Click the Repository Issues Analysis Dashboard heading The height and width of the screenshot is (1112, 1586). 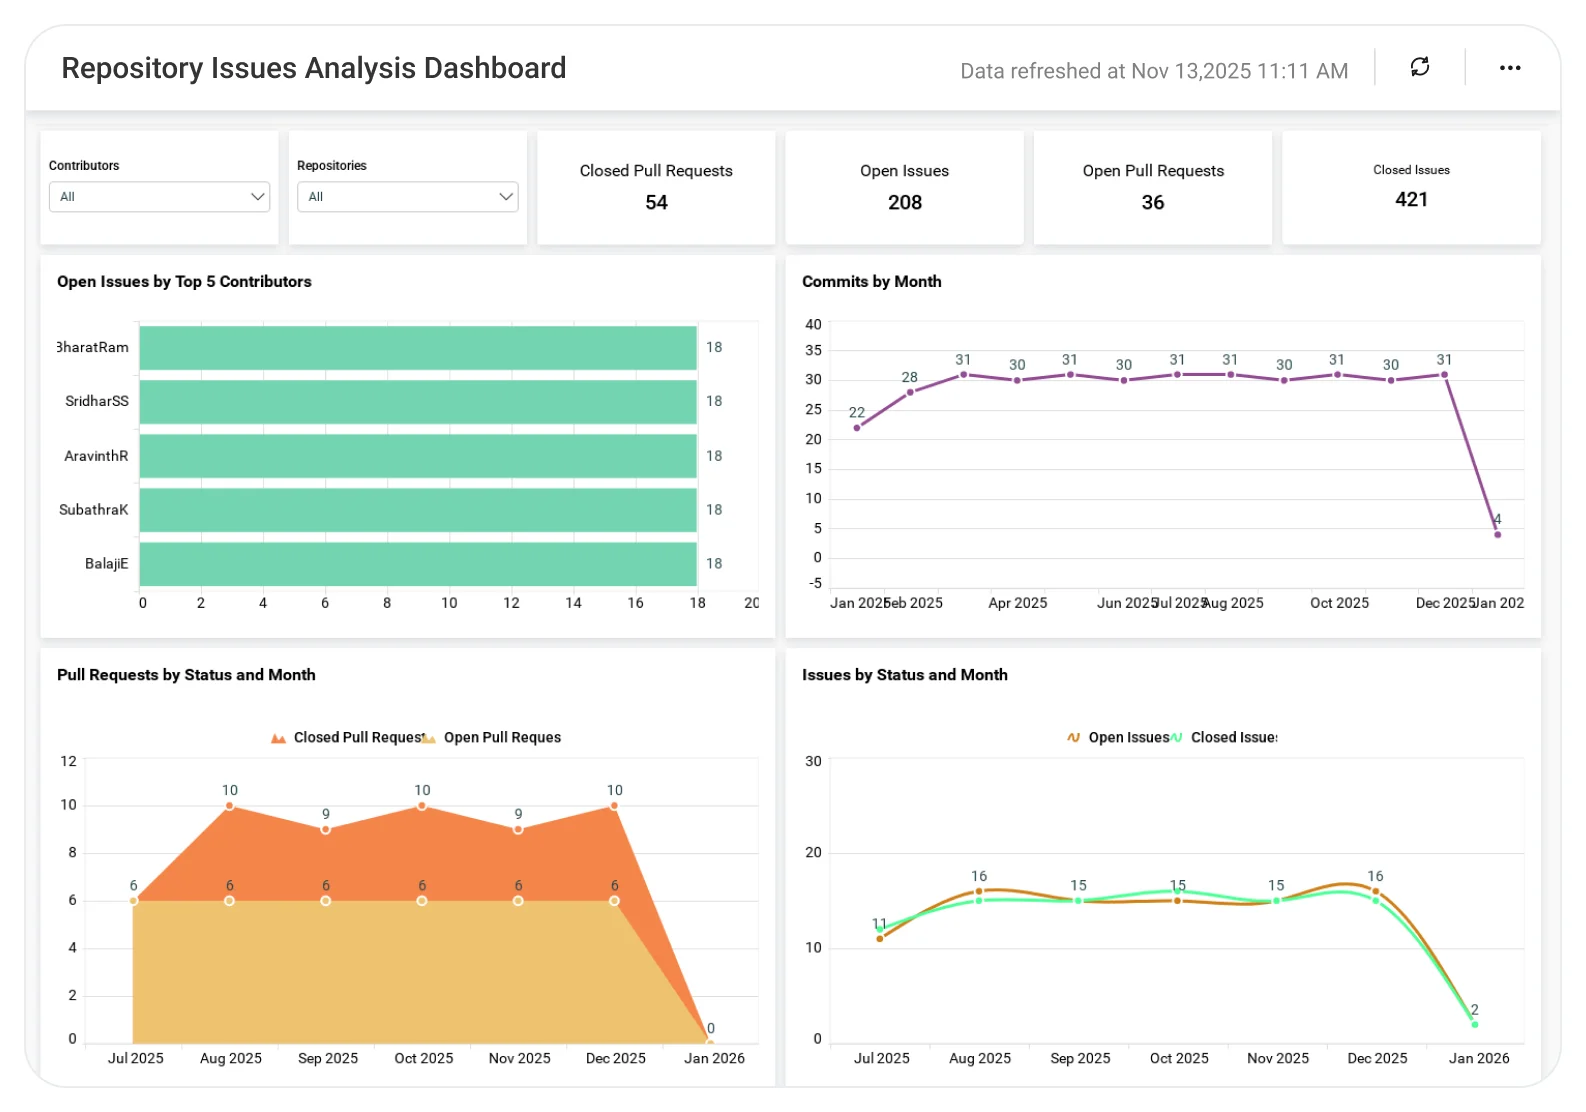313,68
